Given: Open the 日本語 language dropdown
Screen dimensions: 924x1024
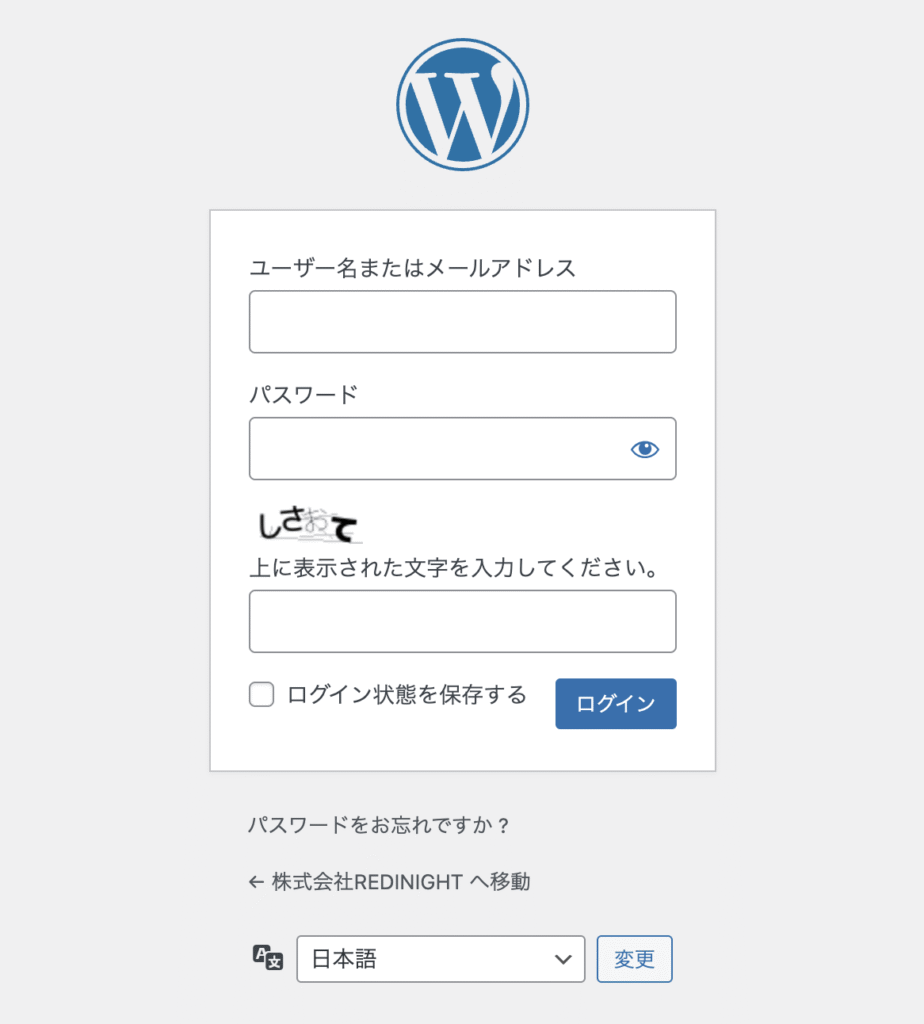Looking at the screenshot, I should (x=440, y=960).
